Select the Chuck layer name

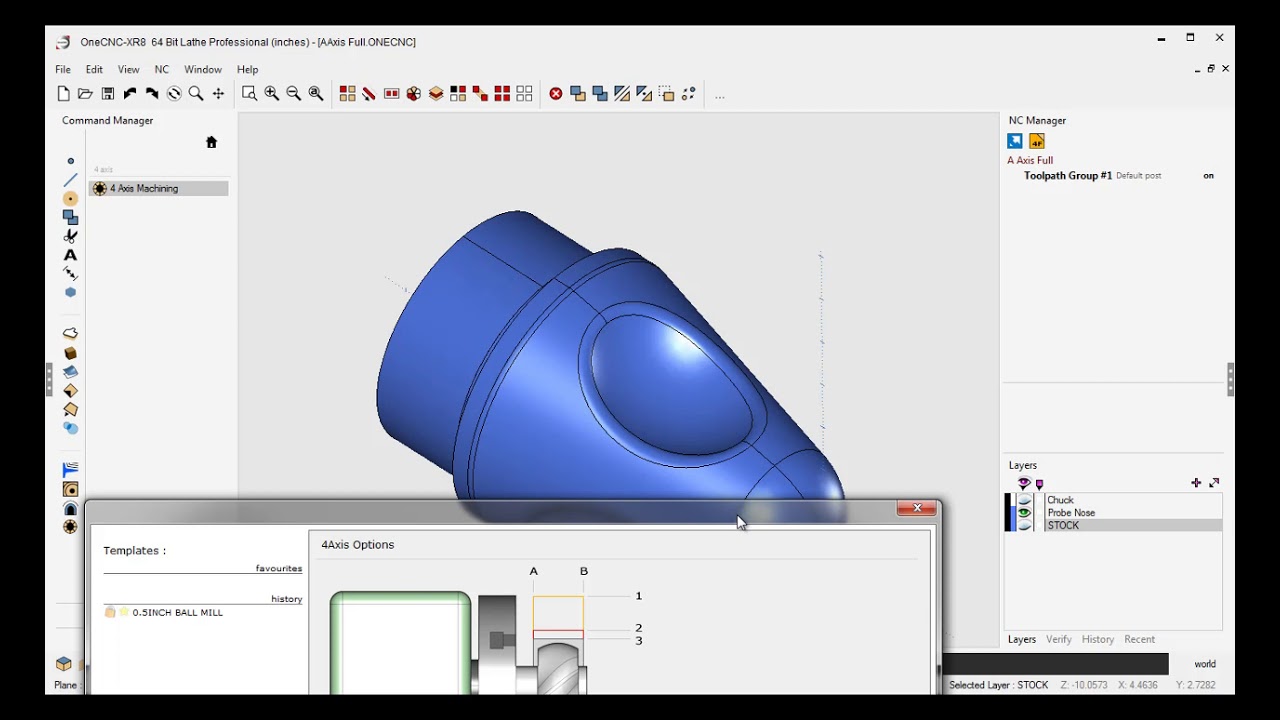tap(1060, 500)
